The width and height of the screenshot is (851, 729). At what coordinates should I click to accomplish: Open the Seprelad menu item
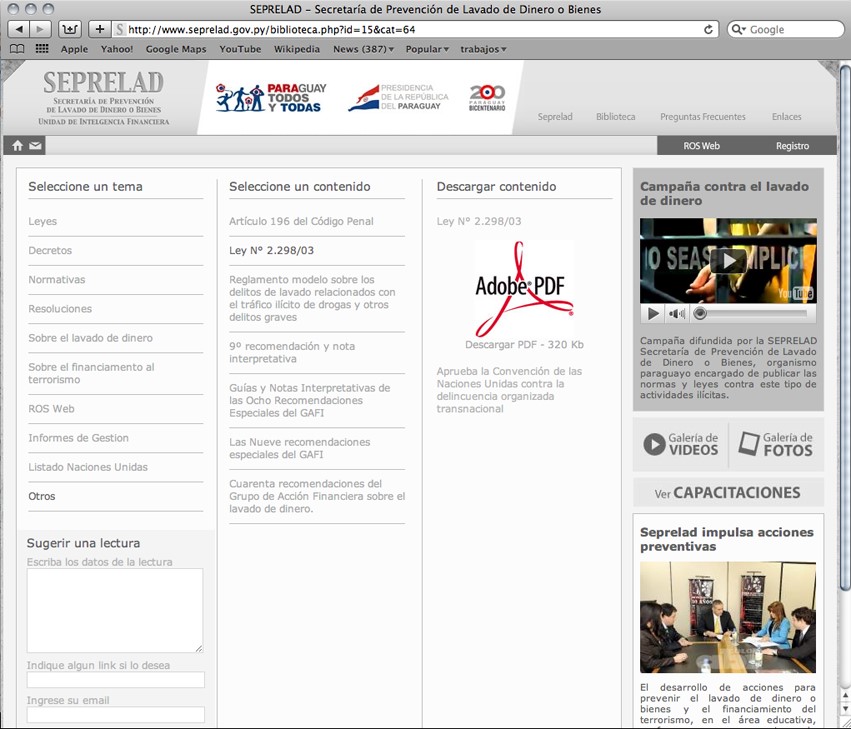click(x=555, y=117)
